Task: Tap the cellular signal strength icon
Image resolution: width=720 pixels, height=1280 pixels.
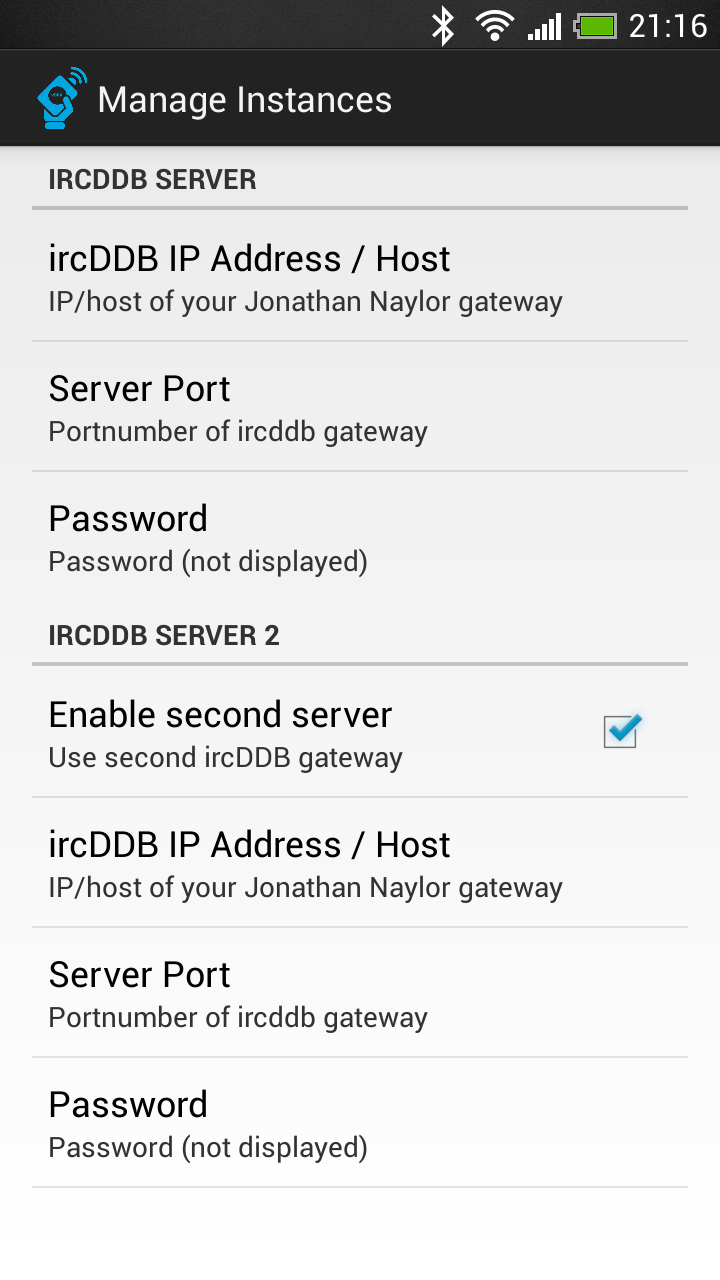Action: click(x=545, y=27)
